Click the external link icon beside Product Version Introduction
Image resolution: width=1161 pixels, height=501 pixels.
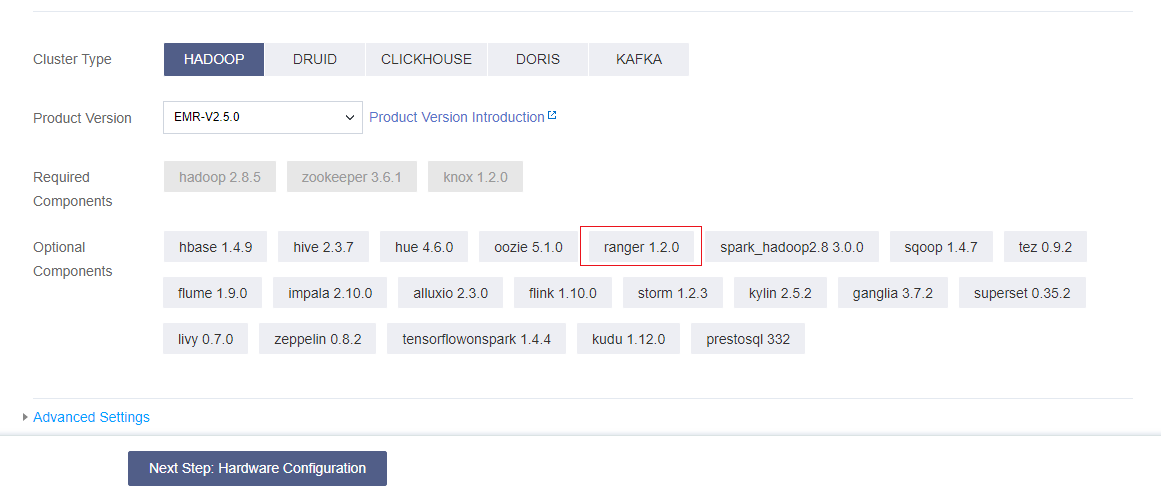tap(552, 115)
